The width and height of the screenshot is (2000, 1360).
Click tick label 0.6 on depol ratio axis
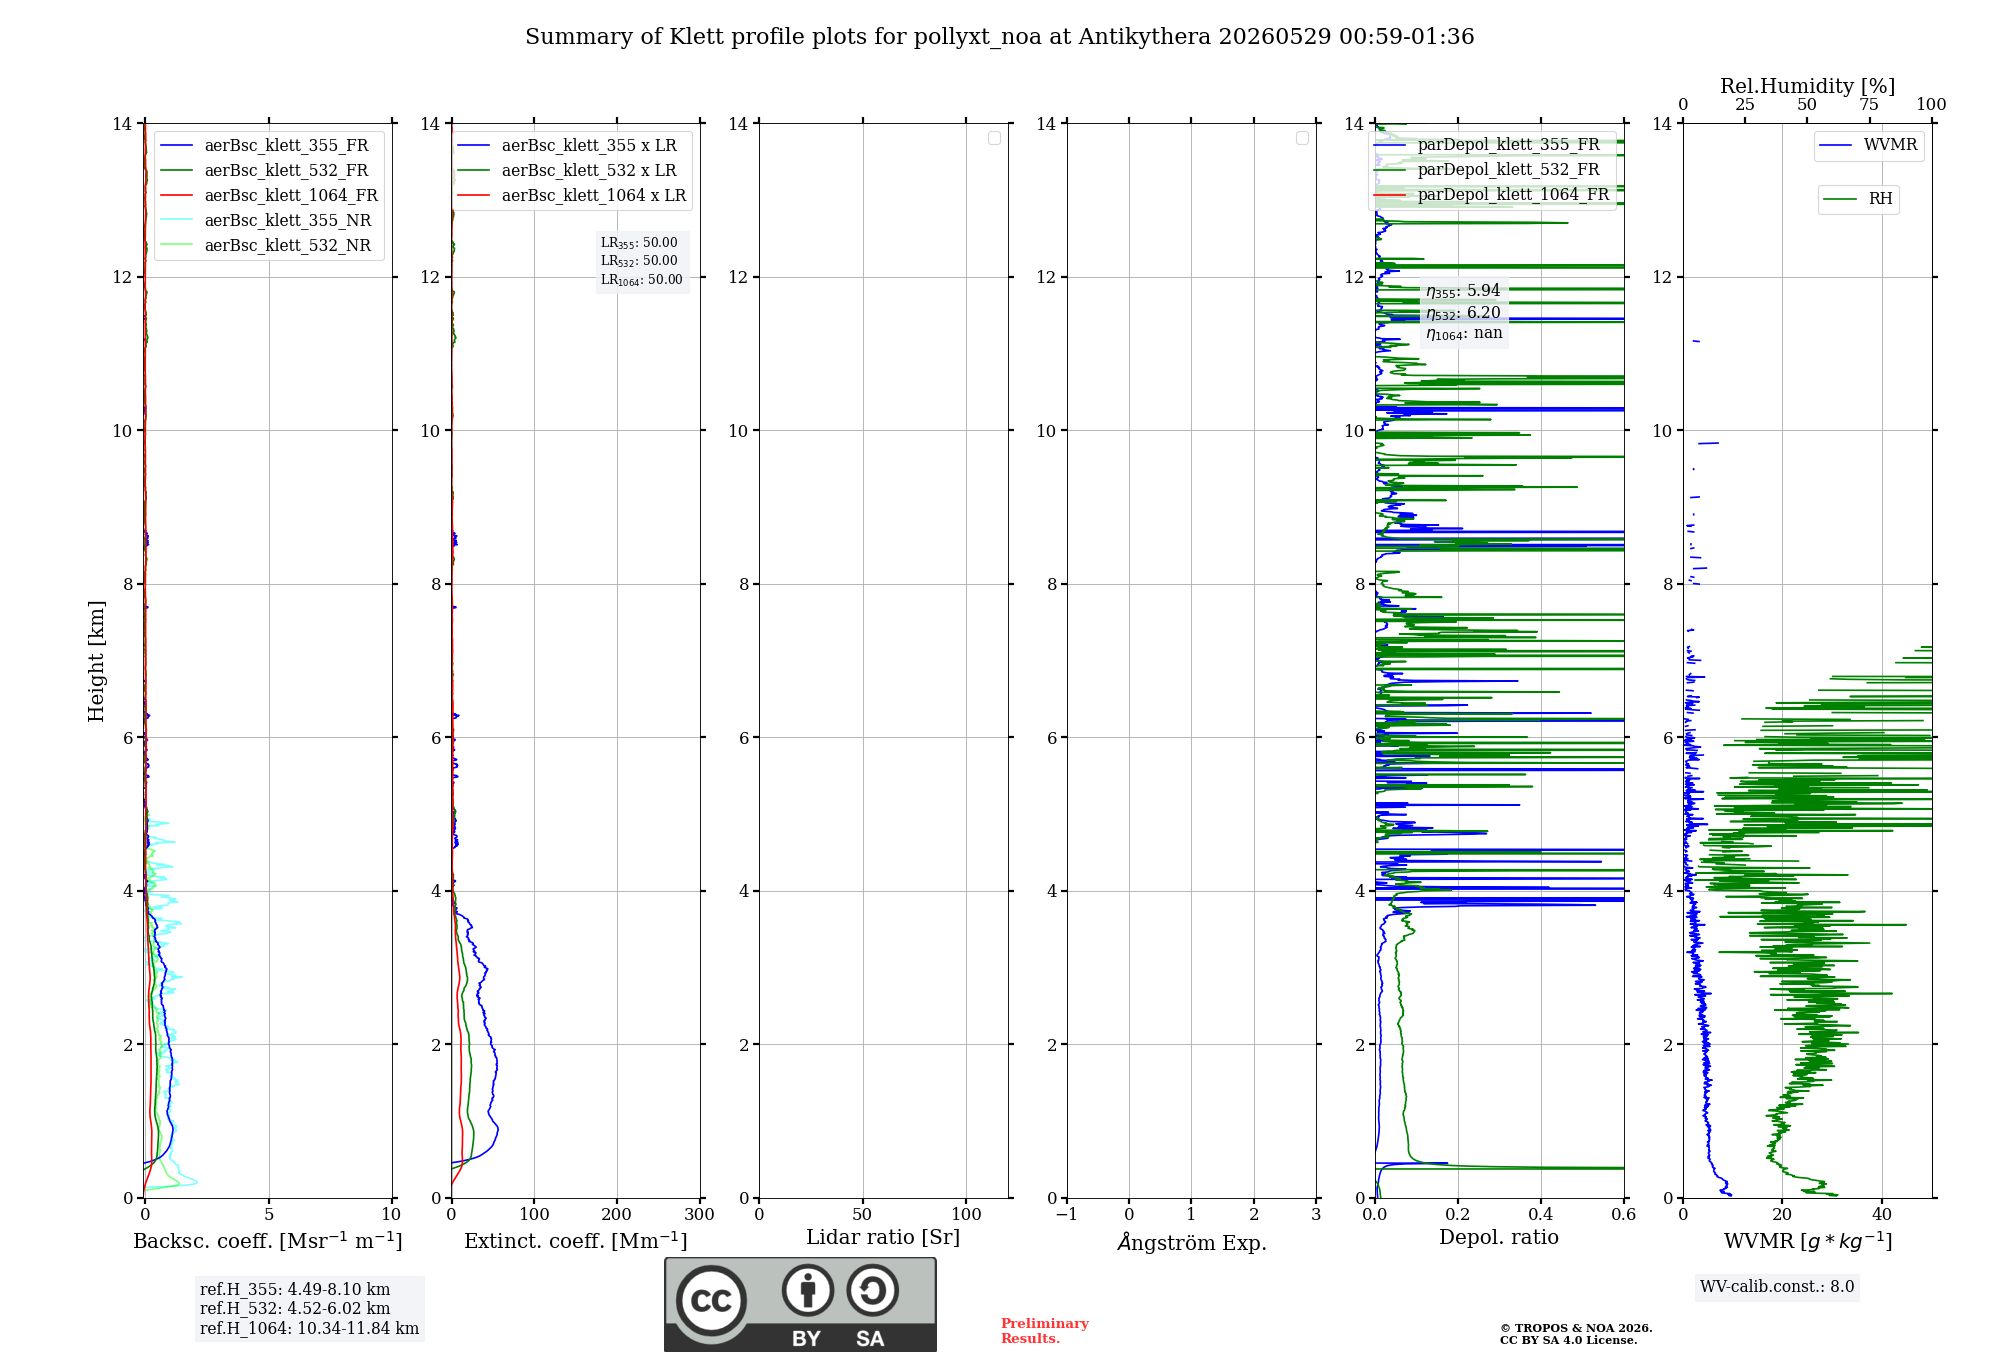click(1623, 1214)
